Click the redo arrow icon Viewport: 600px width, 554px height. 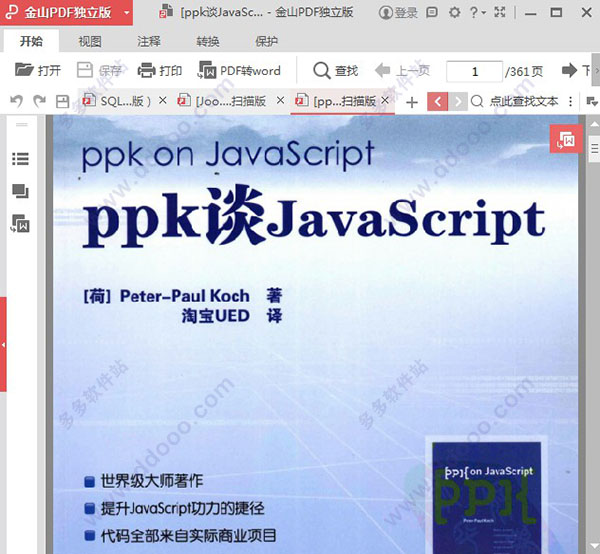pyautogui.click(x=39, y=101)
